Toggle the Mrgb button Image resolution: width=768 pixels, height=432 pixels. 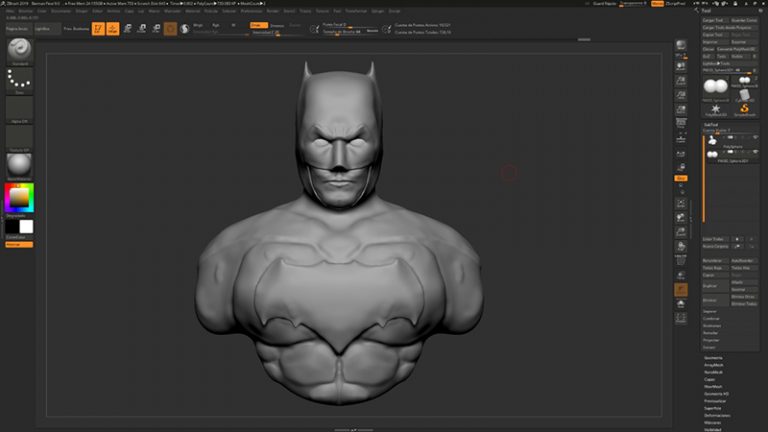click(198, 25)
